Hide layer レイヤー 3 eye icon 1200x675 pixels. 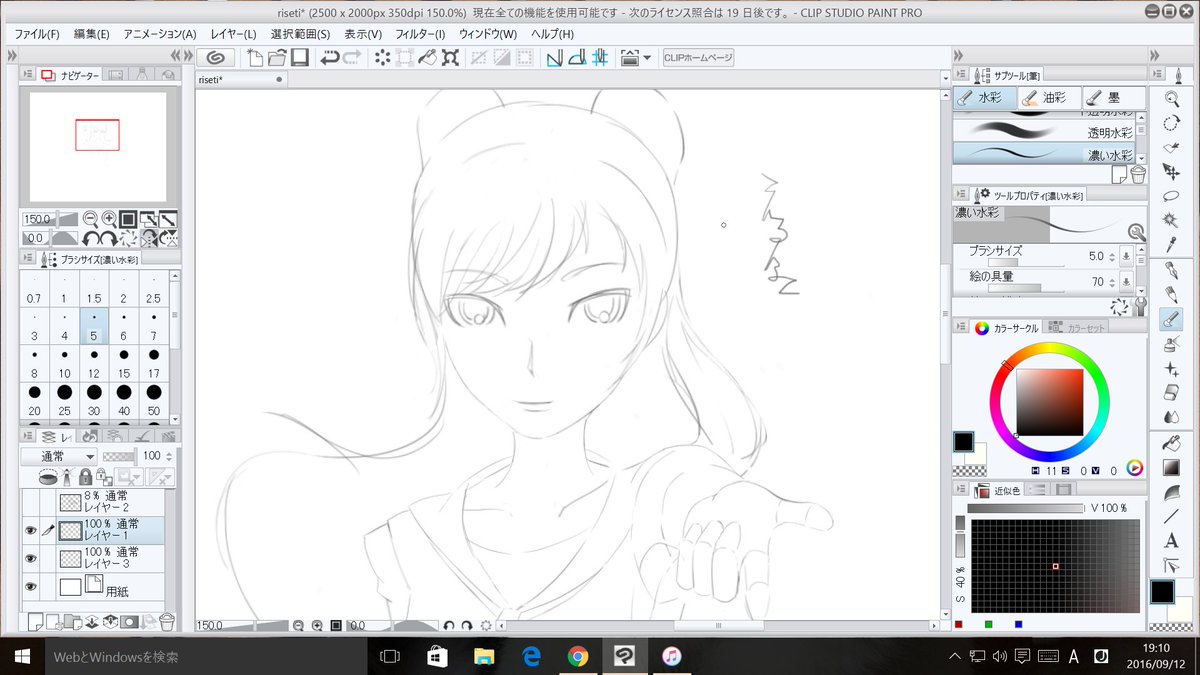tap(30, 558)
